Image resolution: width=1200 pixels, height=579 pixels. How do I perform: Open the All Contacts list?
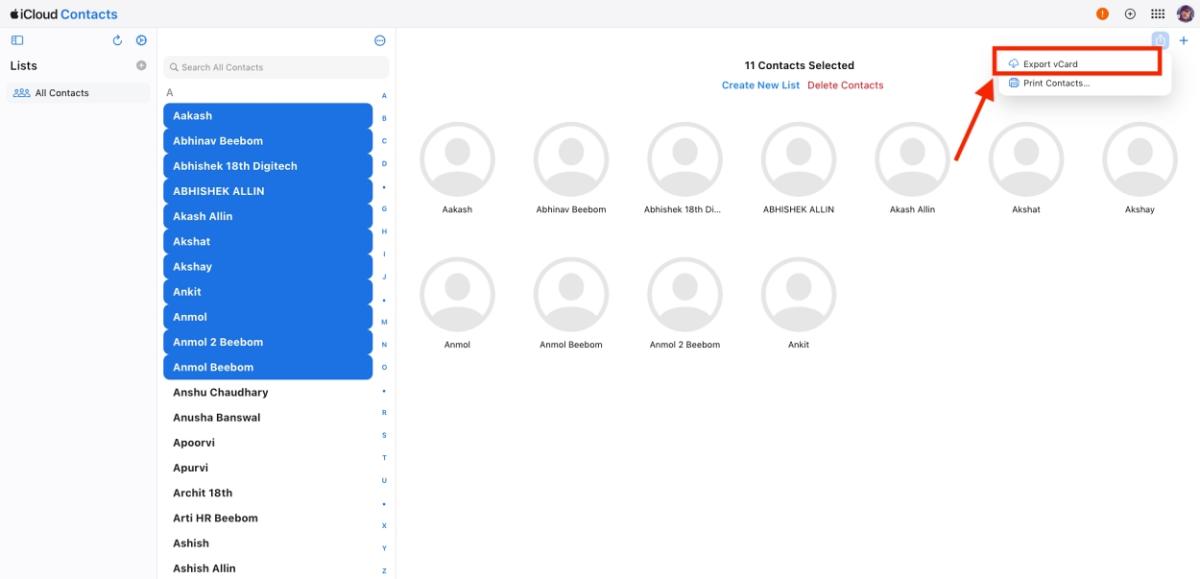[61, 92]
